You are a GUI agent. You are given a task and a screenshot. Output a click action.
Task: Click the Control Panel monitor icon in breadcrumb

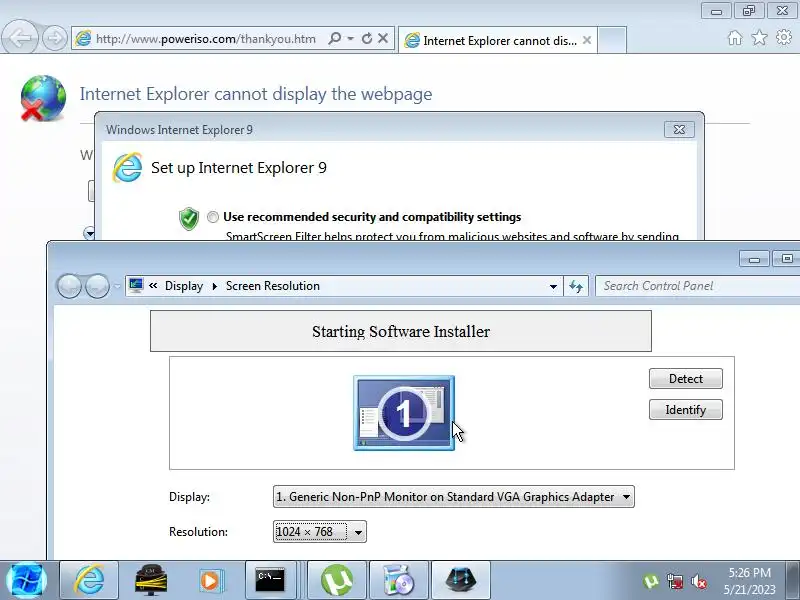tap(136, 285)
